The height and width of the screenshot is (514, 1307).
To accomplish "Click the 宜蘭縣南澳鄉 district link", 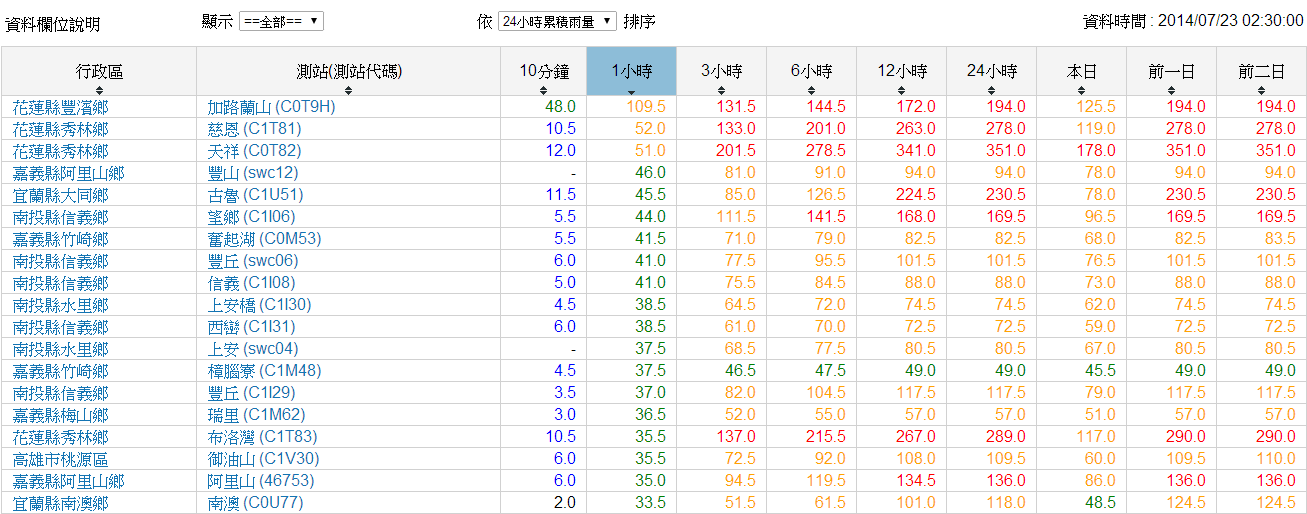I will 60,503.
